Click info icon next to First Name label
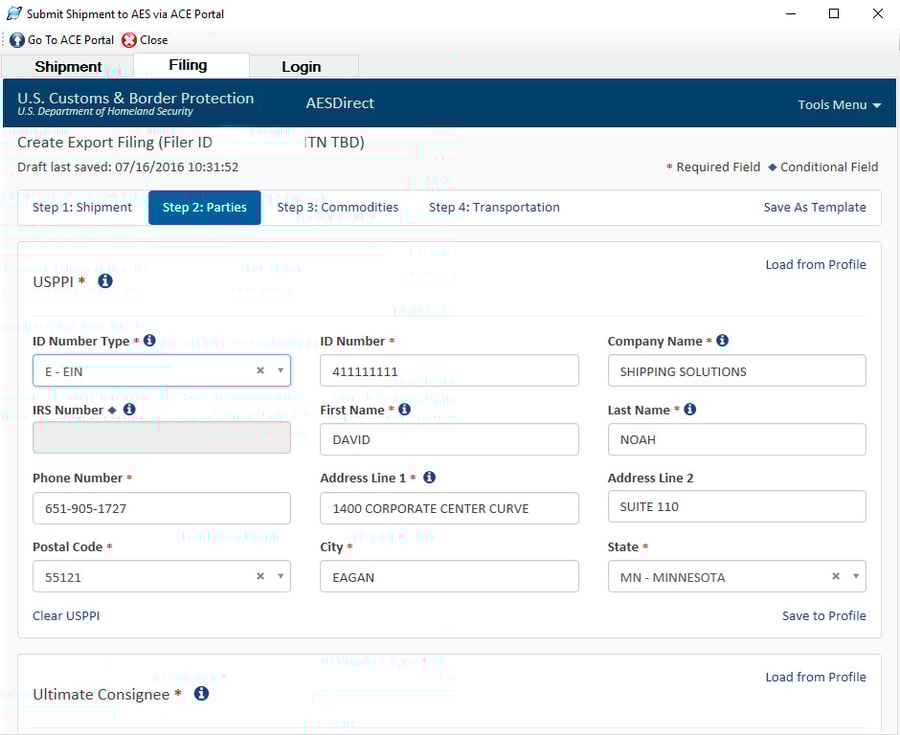The image size is (900, 735). tap(404, 409)
